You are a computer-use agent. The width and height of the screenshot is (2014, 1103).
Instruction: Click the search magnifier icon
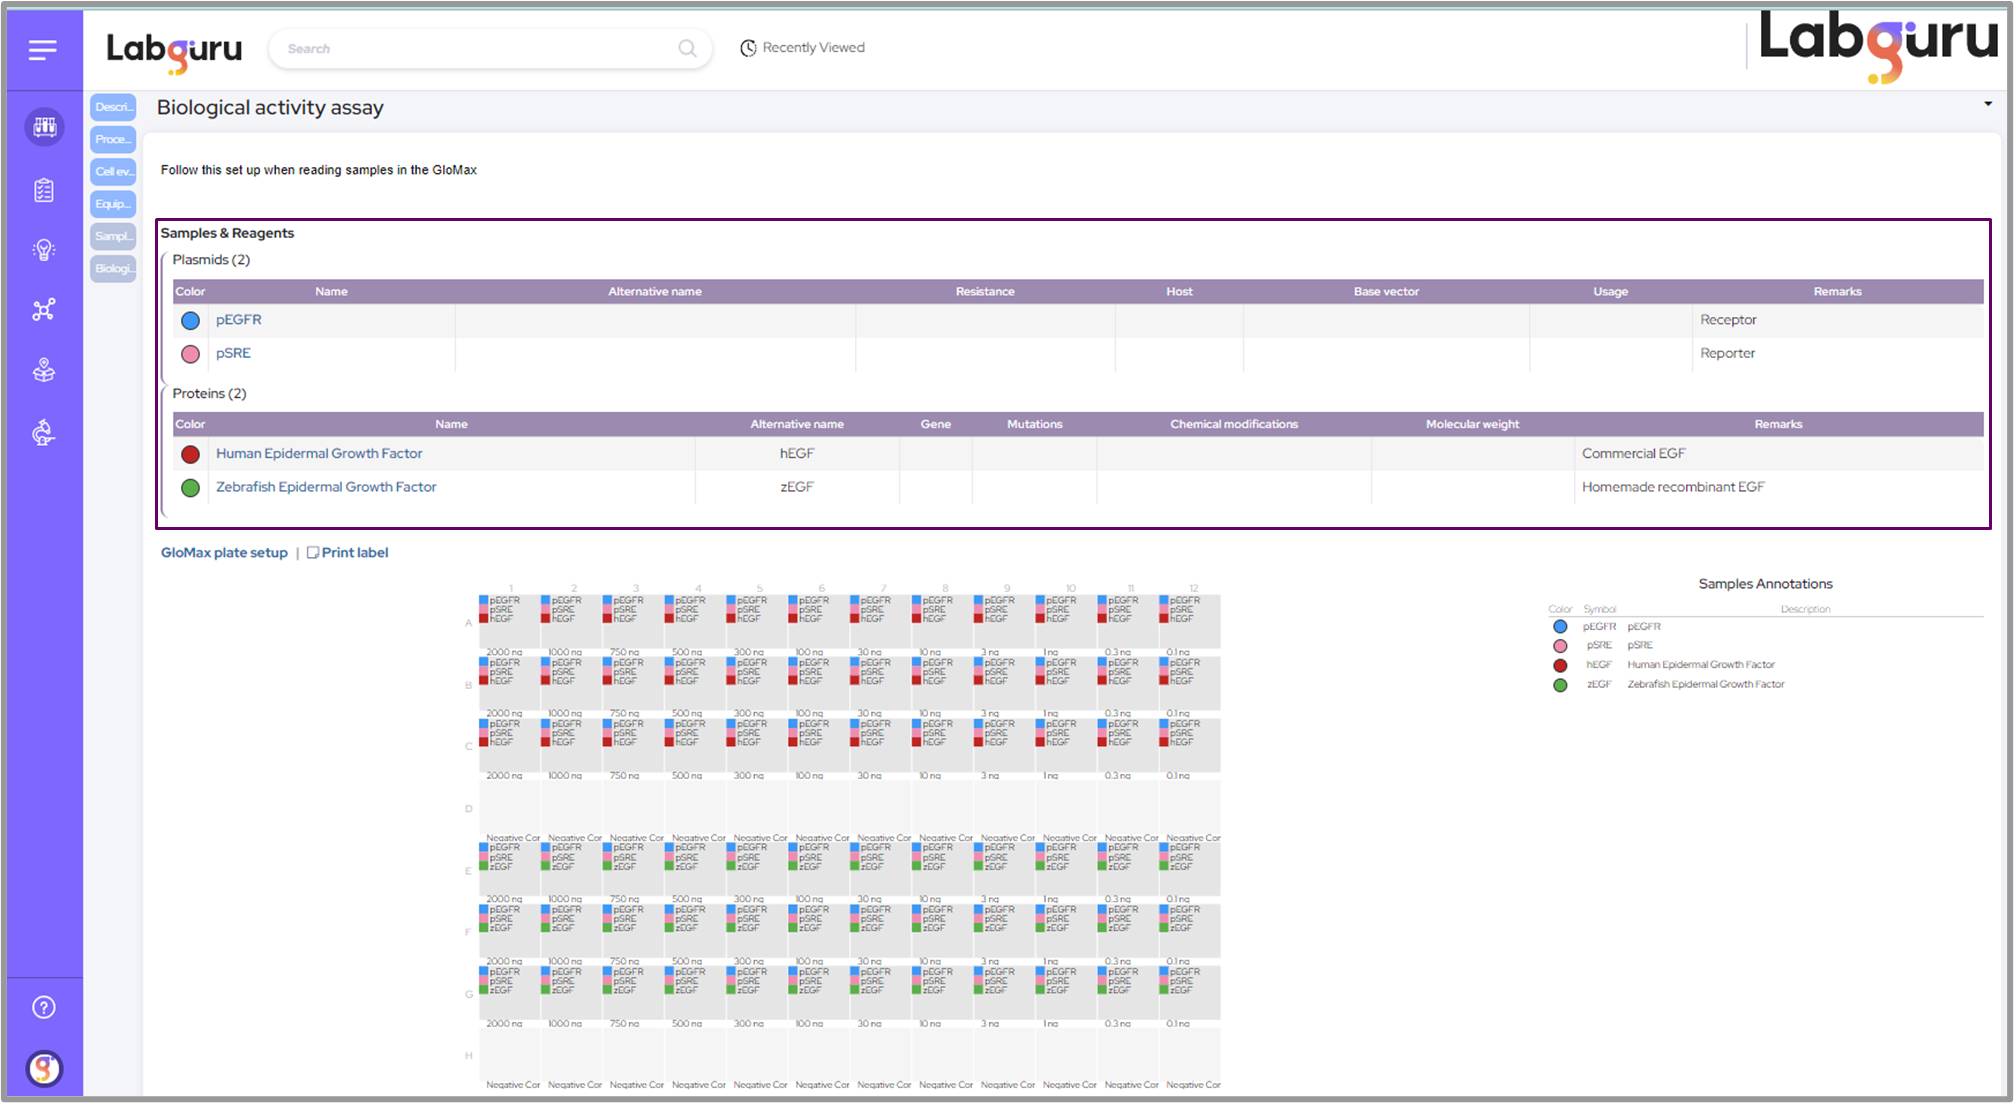click(687, 48)
